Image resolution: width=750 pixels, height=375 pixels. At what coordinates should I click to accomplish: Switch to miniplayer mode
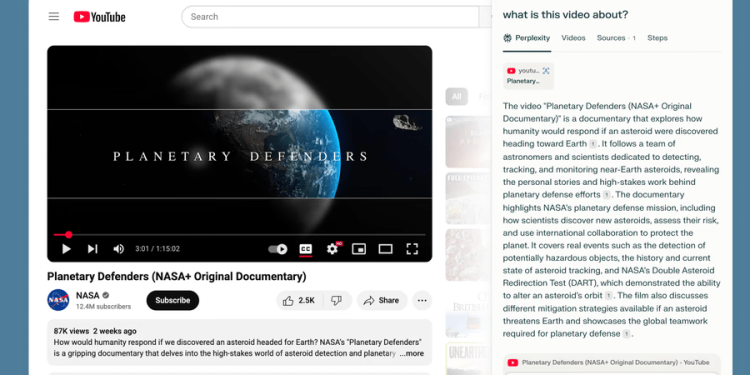pos(359,249)
